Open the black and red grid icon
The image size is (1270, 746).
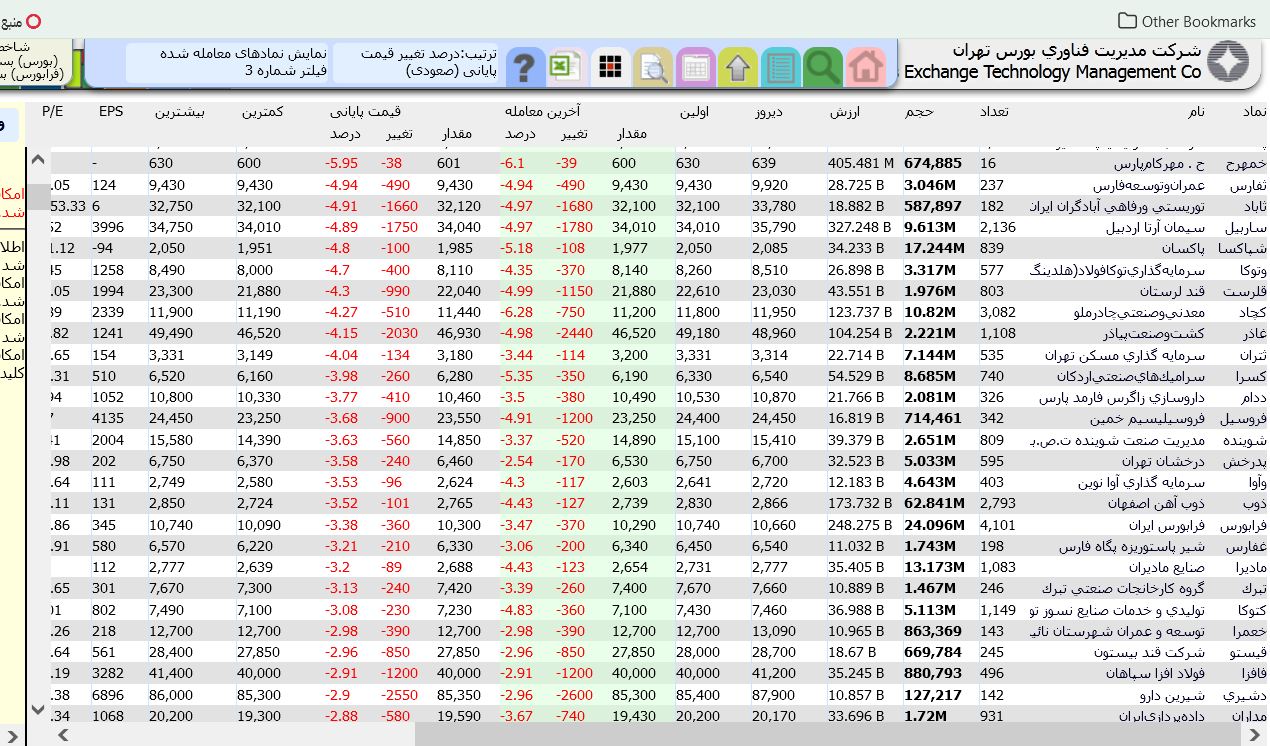pyautogui.click(x=610, y=67)
